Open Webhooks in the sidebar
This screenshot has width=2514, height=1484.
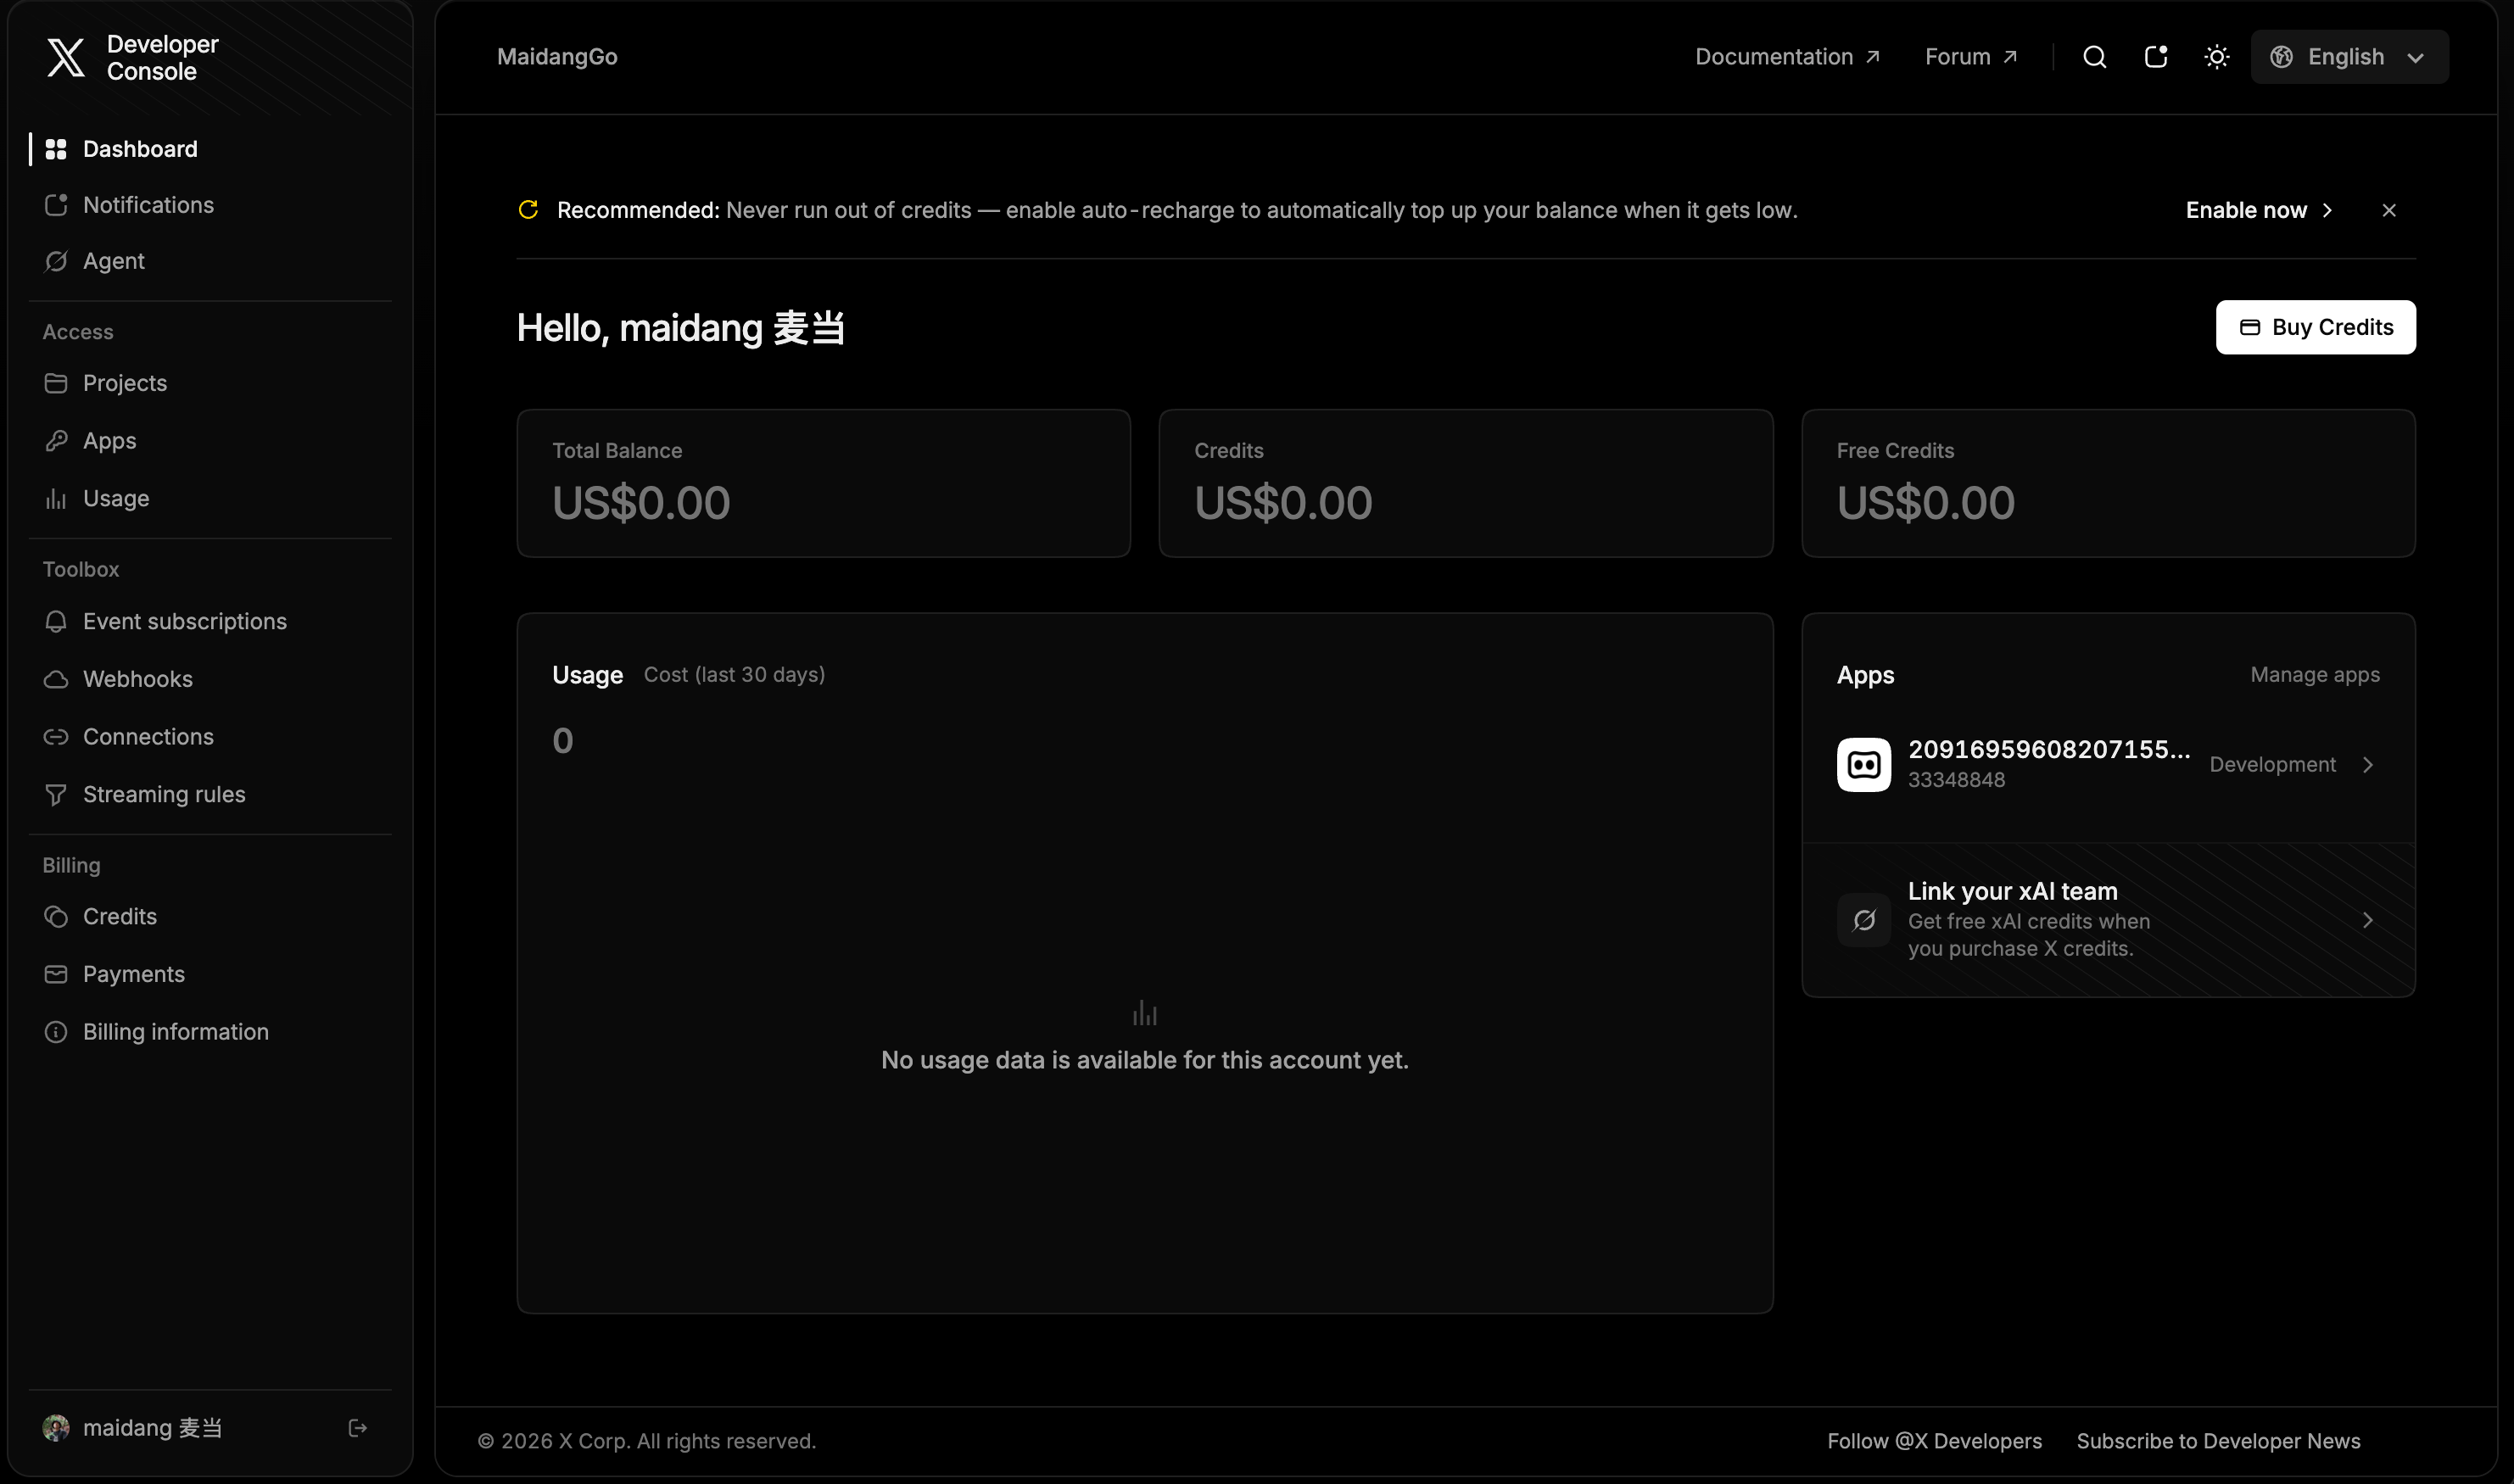[x=210, y=679]
